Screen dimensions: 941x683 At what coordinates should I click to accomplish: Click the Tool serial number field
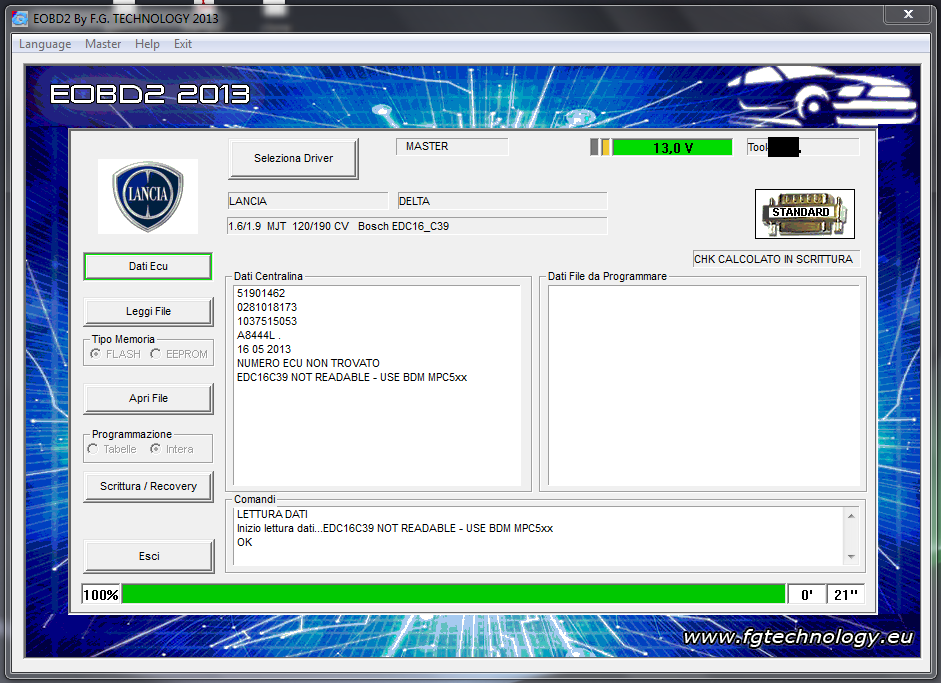tap(803, 147)
